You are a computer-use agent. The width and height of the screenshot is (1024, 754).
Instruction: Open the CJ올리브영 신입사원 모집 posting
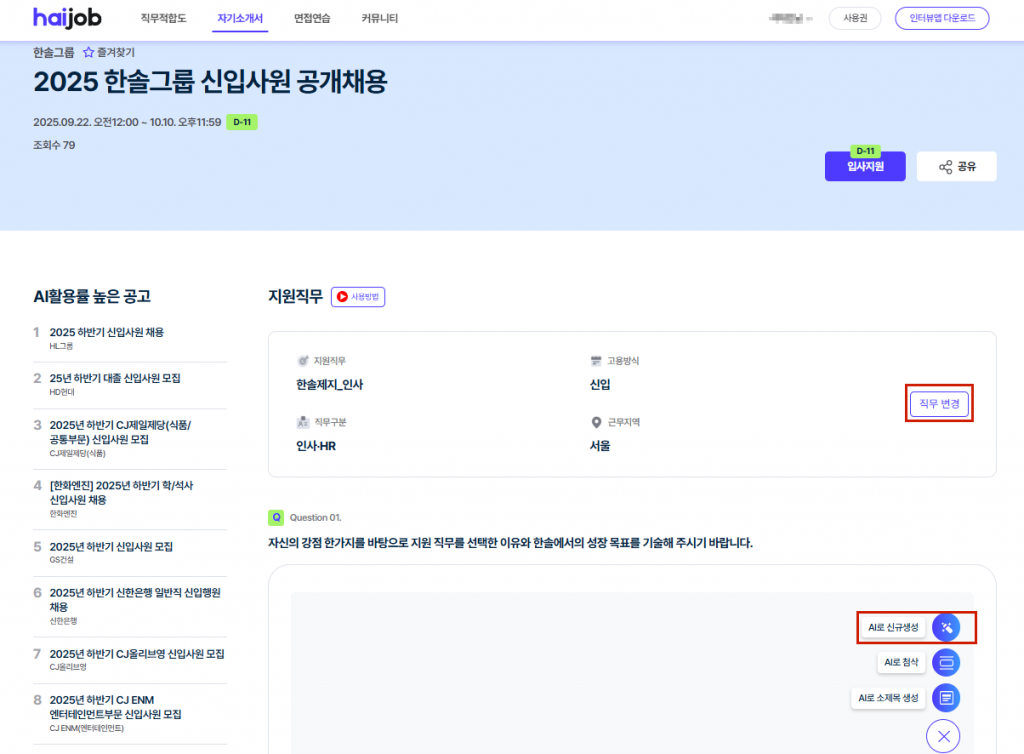pos(137,654)
